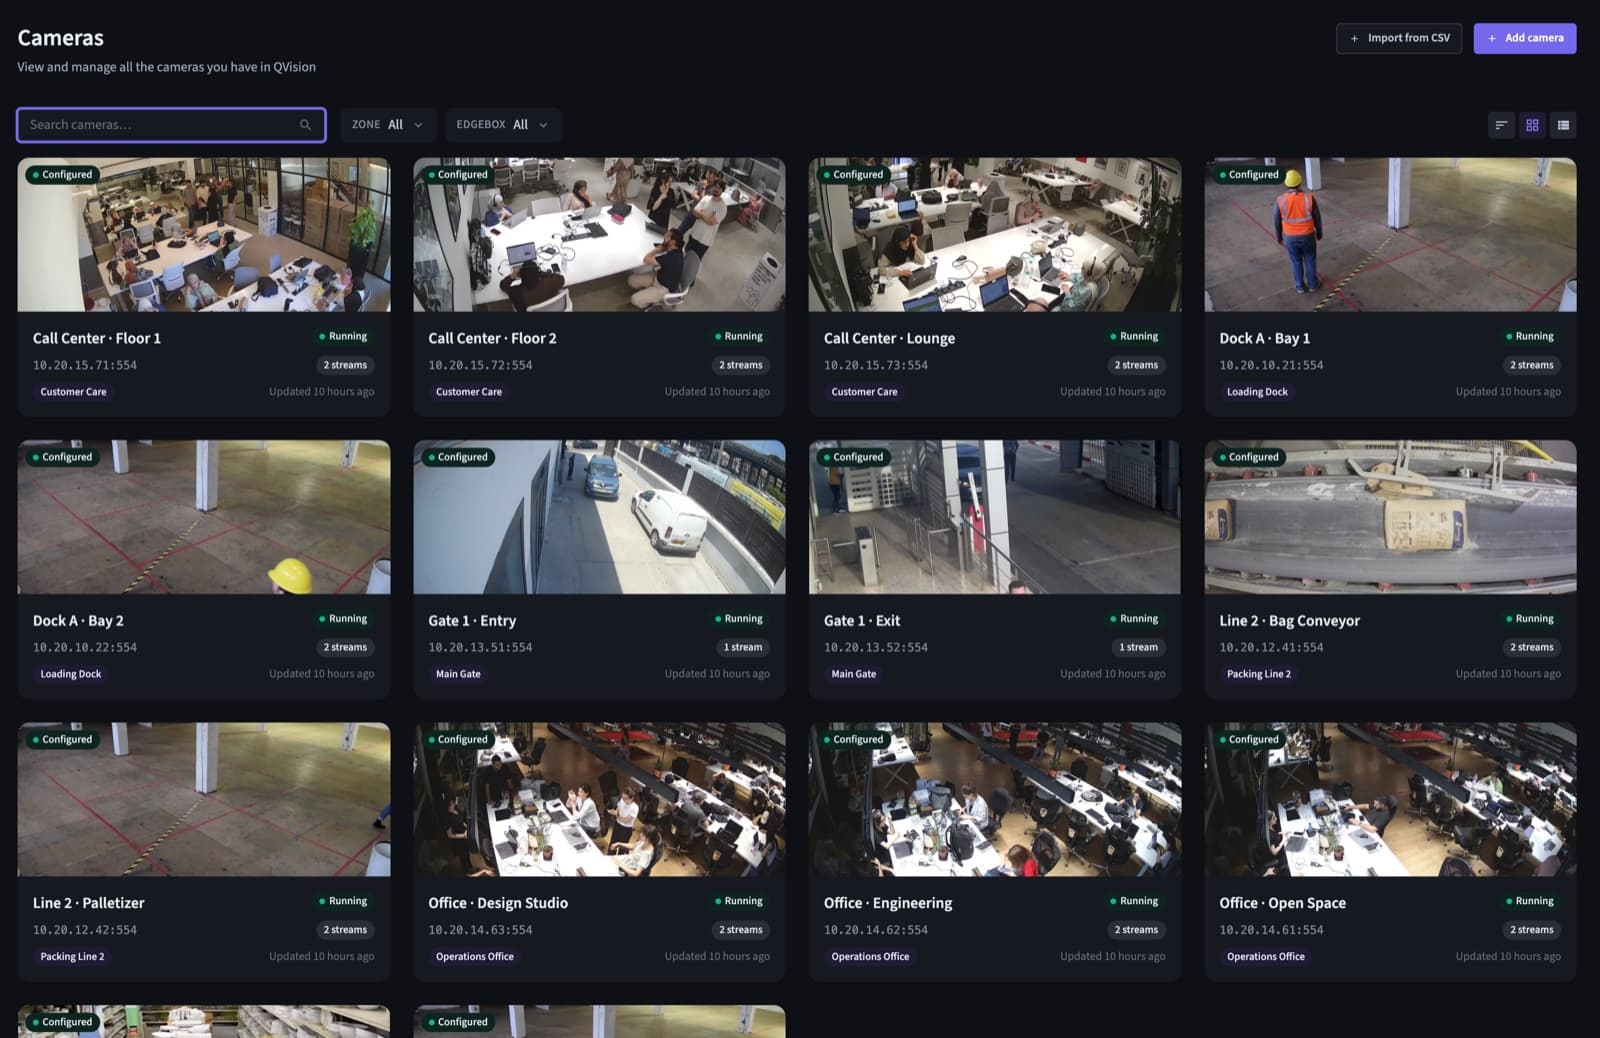
Task: Click Configured badge on Gate 1 · Entry
Action: pos(458,457)
